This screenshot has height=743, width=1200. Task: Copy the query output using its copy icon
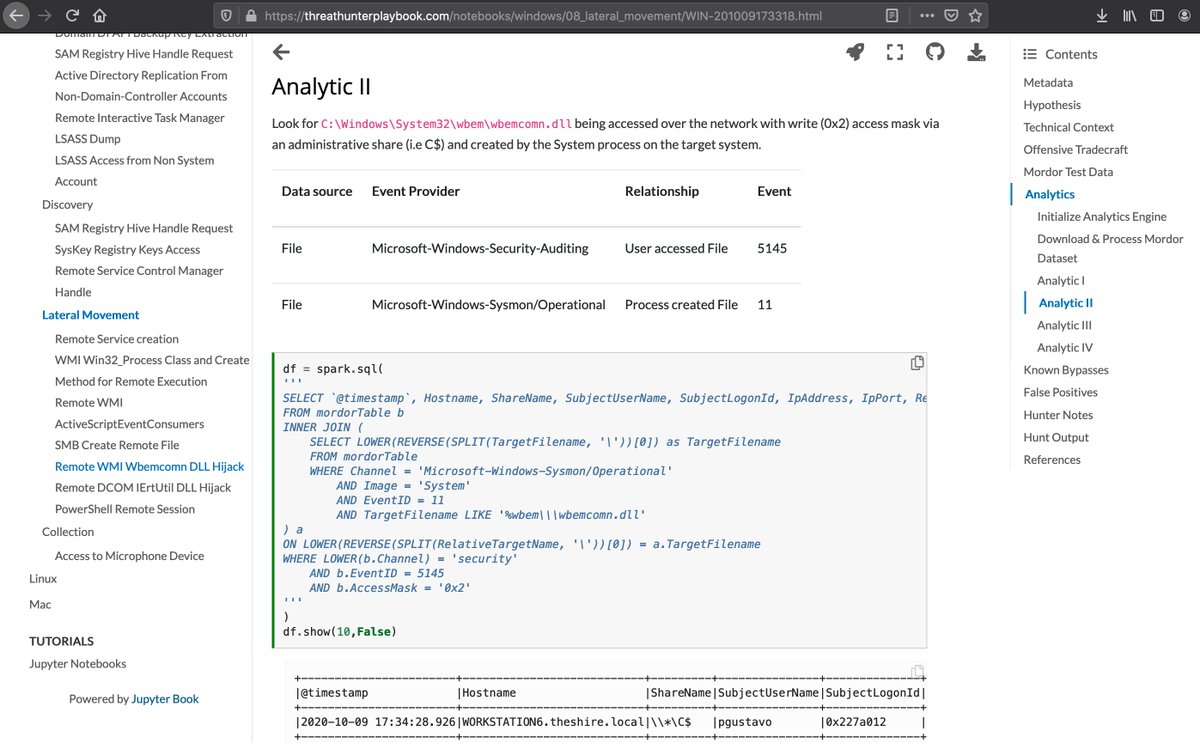[x=917, y=671]
